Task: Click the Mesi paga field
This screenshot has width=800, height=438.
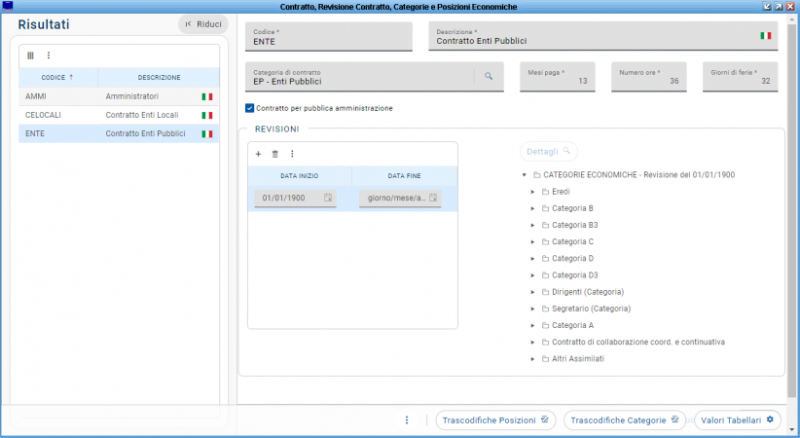Action: pyautogui.click(x=557, y=77)
